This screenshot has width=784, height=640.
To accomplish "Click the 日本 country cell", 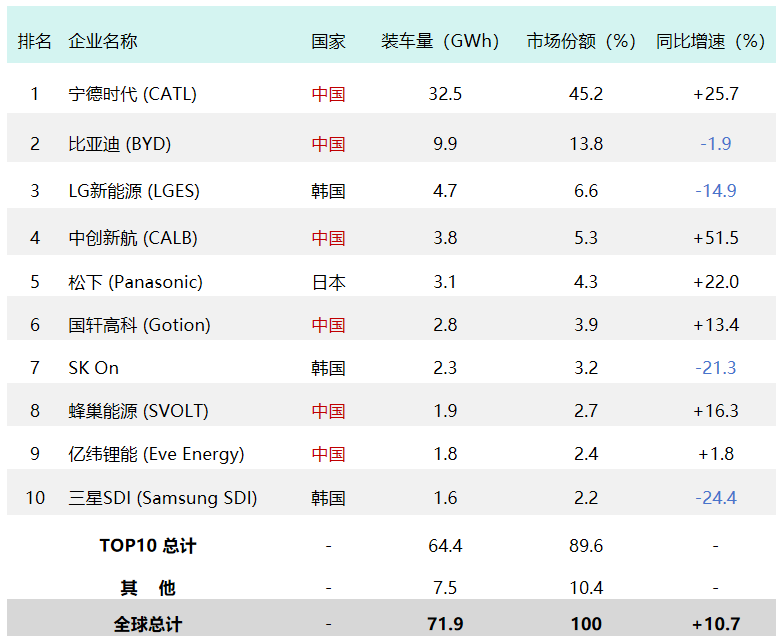I will (x=328, y=282).
